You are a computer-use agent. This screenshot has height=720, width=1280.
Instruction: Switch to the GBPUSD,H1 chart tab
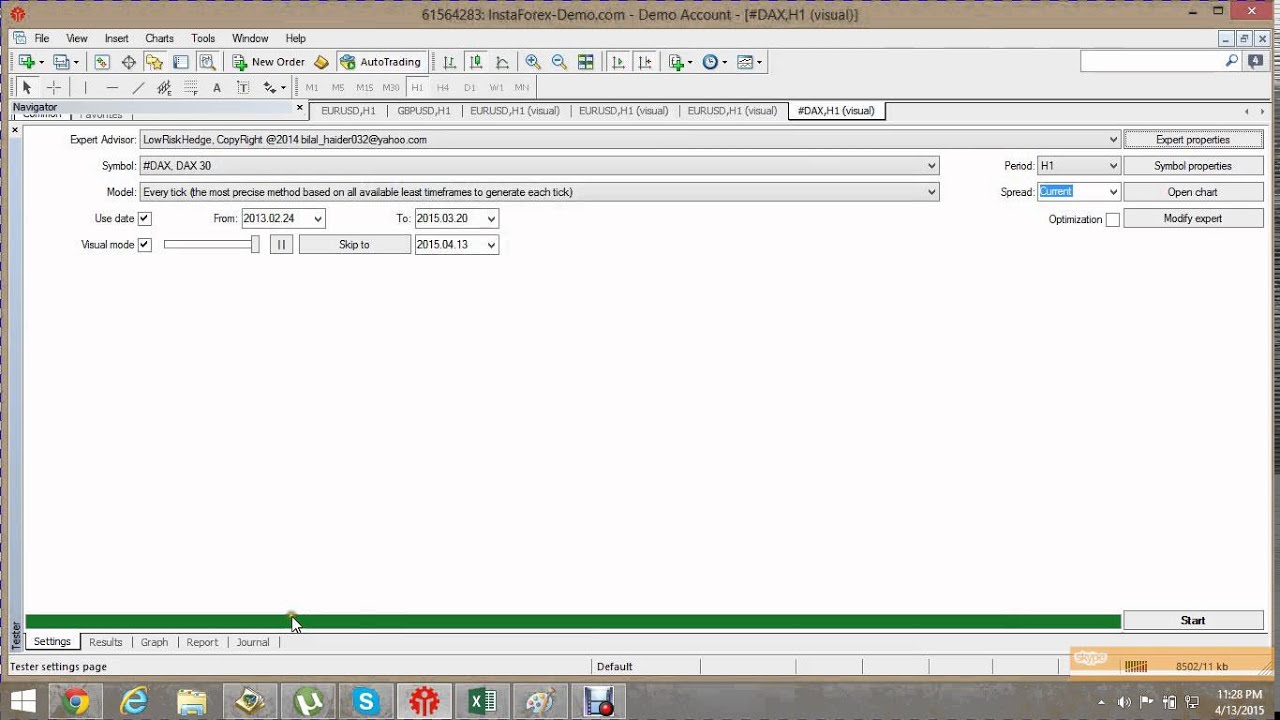coord(424,111)
